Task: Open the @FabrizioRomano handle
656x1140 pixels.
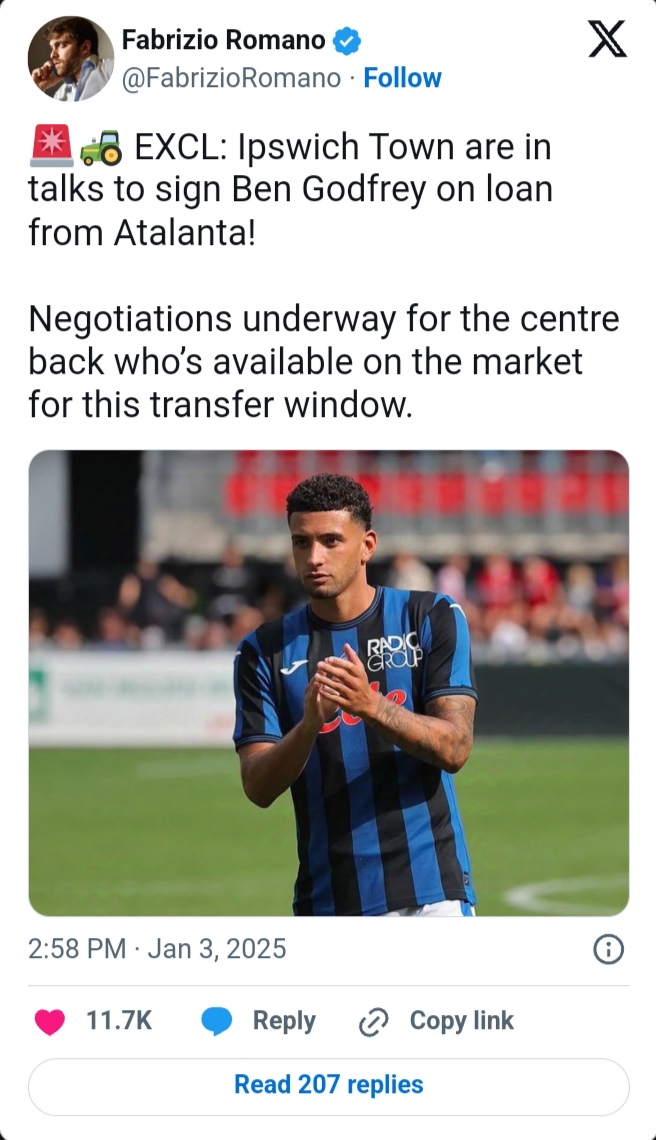Action: (231, 78)
